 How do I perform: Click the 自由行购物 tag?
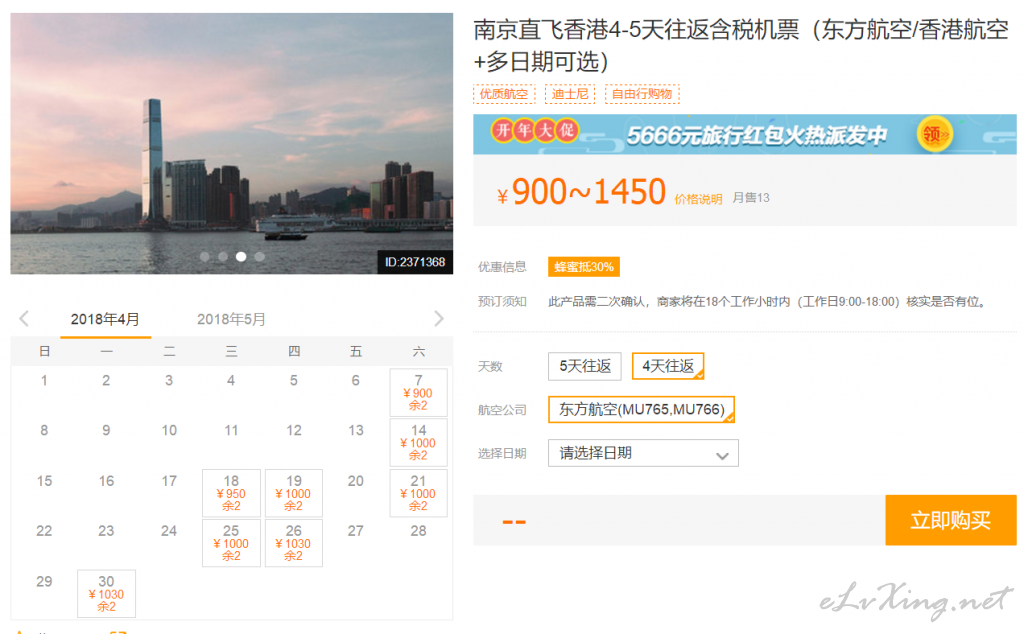[x=642, y=94]
